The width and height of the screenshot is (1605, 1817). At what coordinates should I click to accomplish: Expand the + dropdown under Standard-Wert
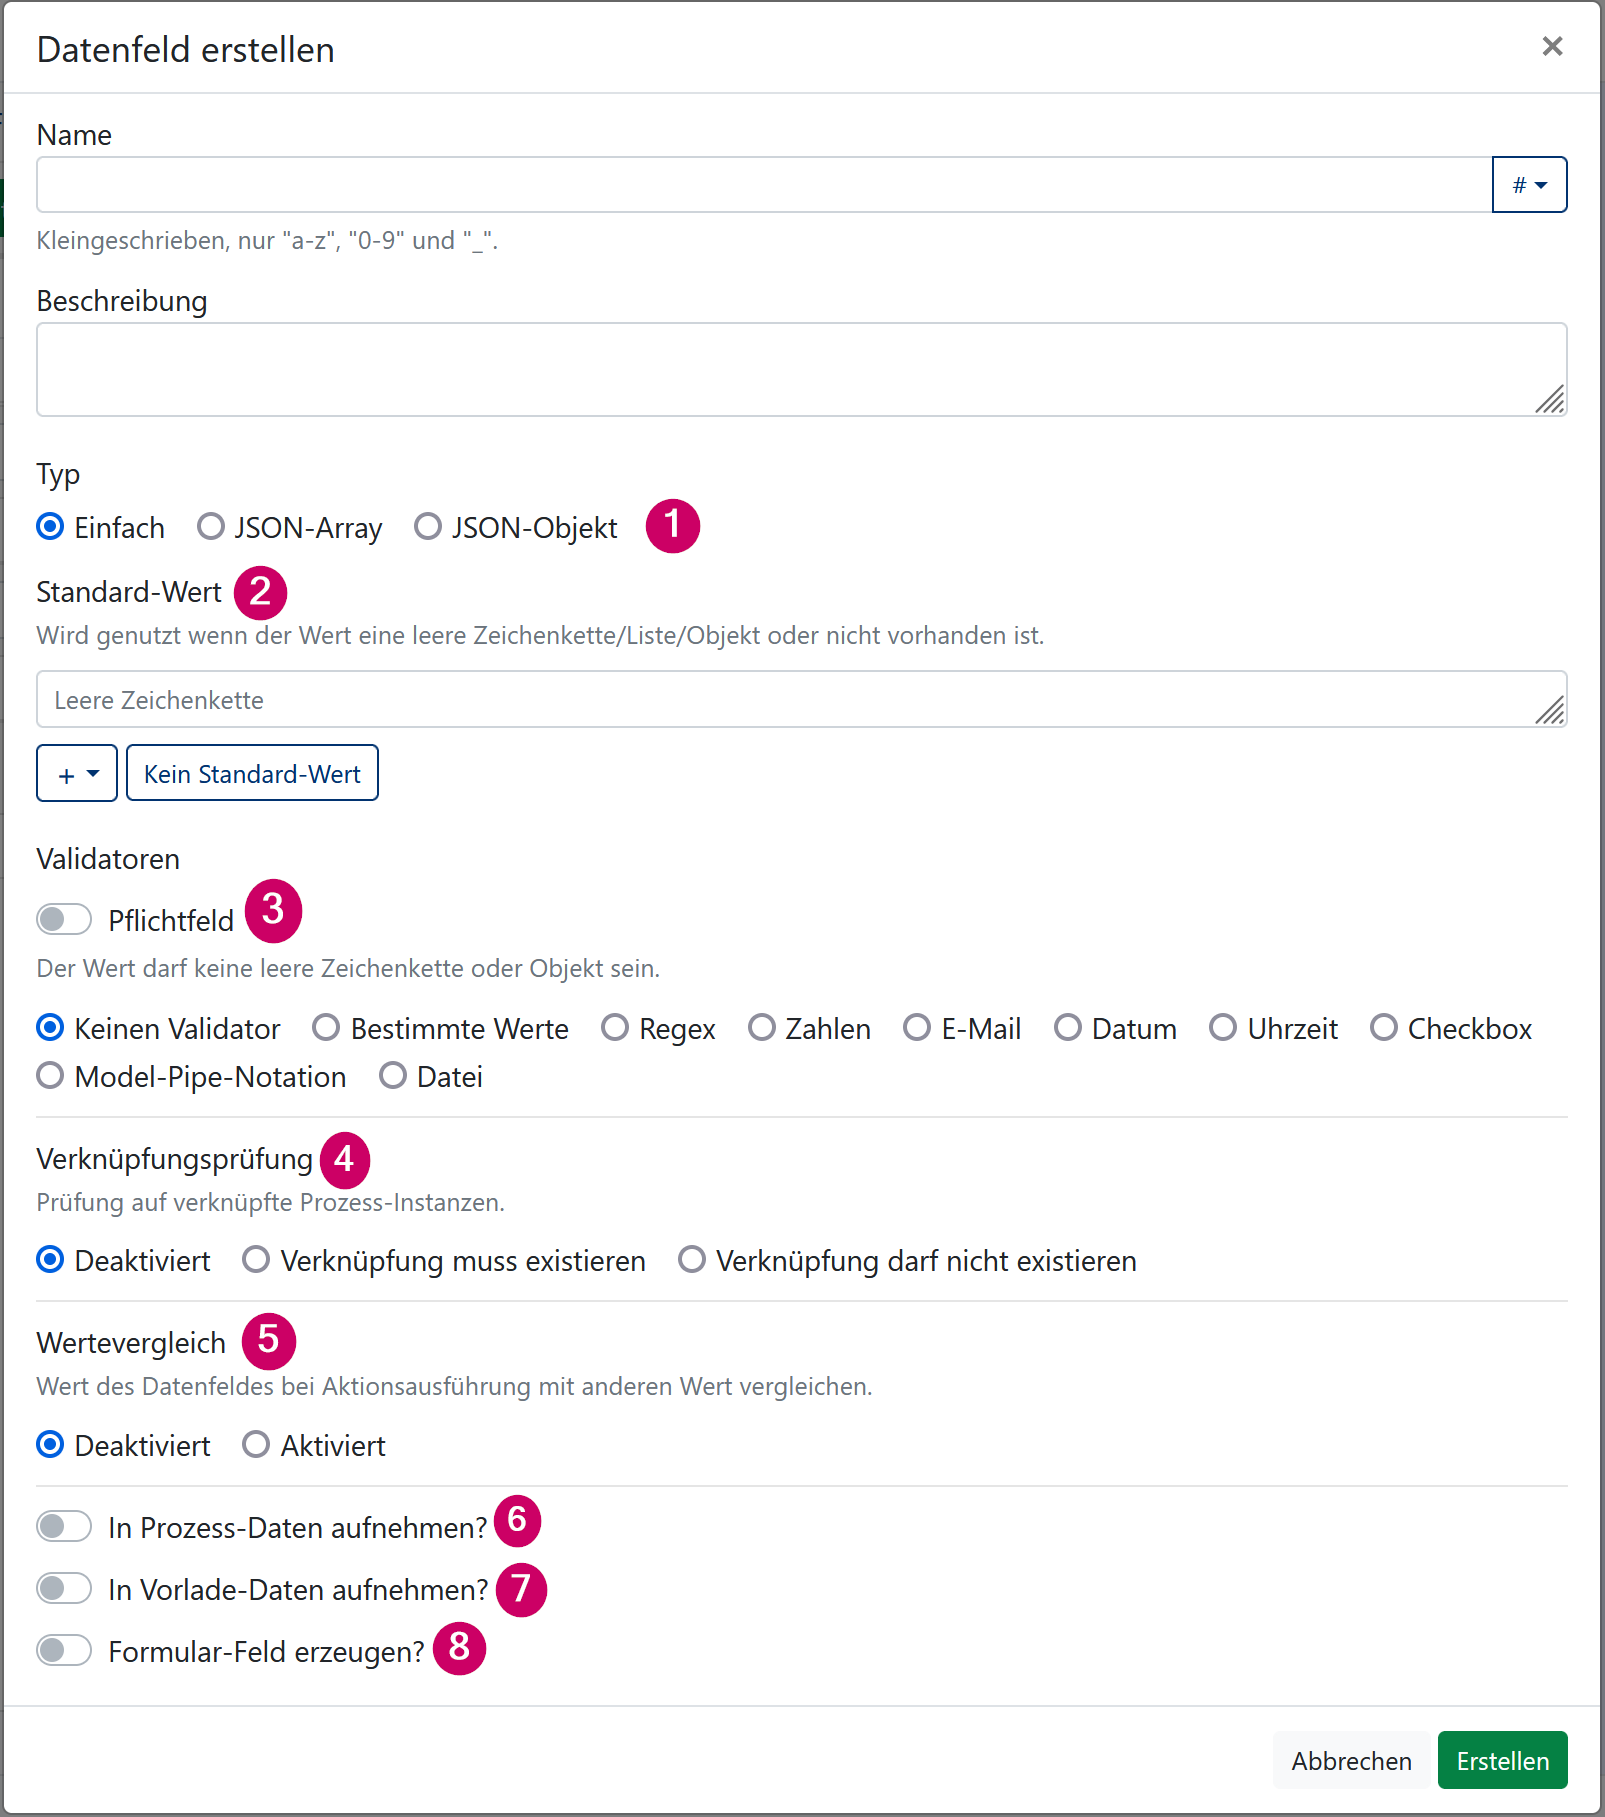click(77, 773)
